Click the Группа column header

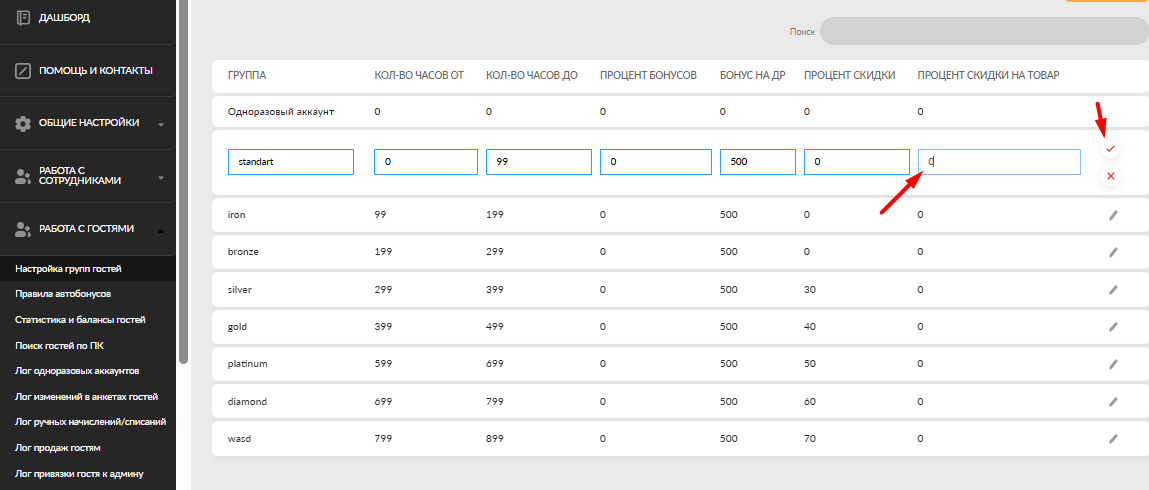click(247, 75)
